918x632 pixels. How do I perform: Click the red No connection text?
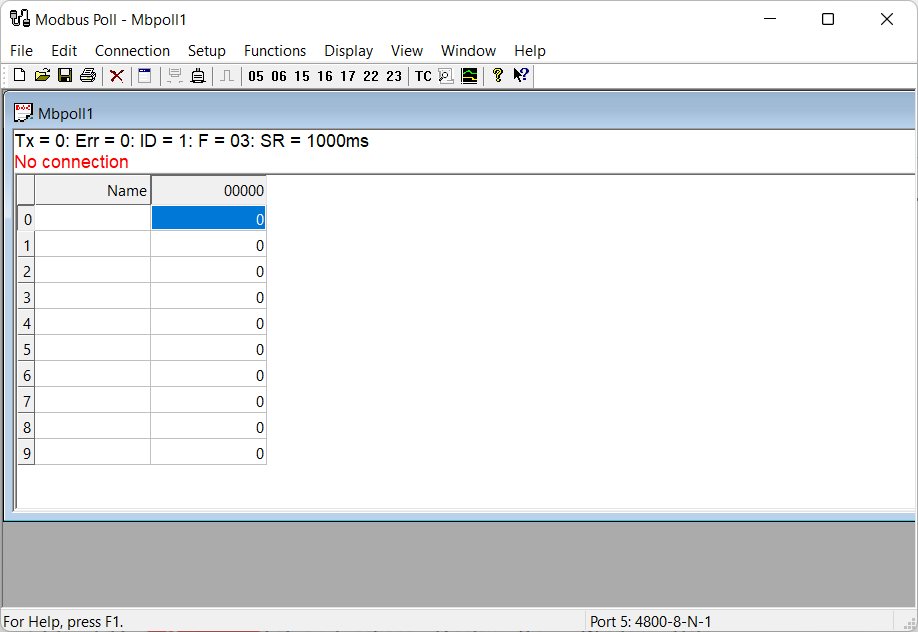click(71, 162)
